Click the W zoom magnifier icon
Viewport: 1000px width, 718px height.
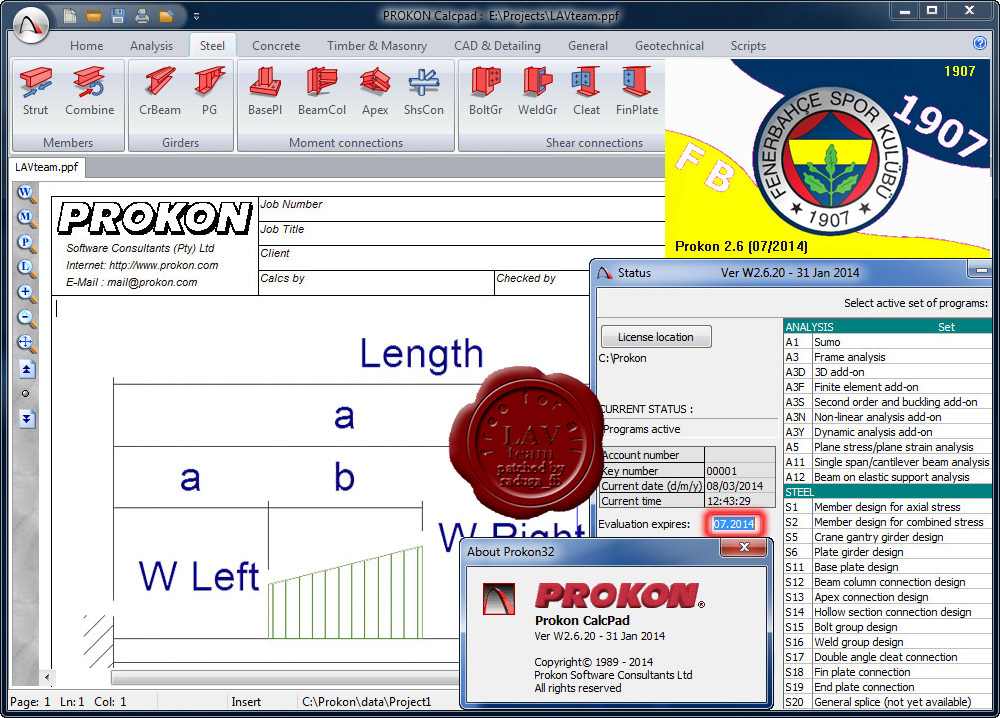pos(26,193)
